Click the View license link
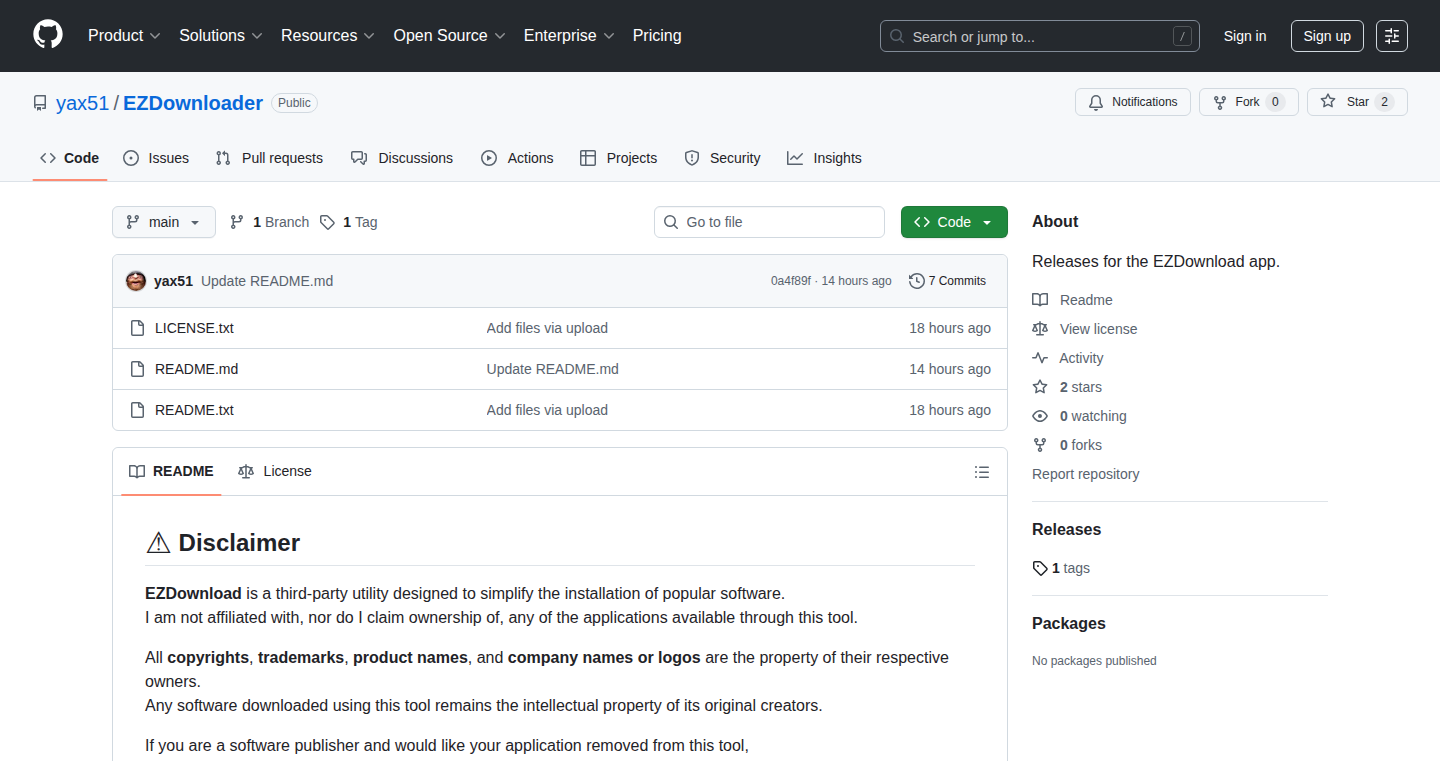The width and height of the screenshot is (1440, 761). click(1085, 329)
